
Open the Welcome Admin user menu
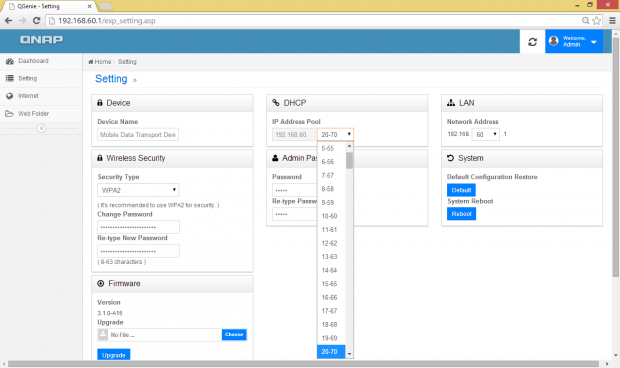point(574,41)
